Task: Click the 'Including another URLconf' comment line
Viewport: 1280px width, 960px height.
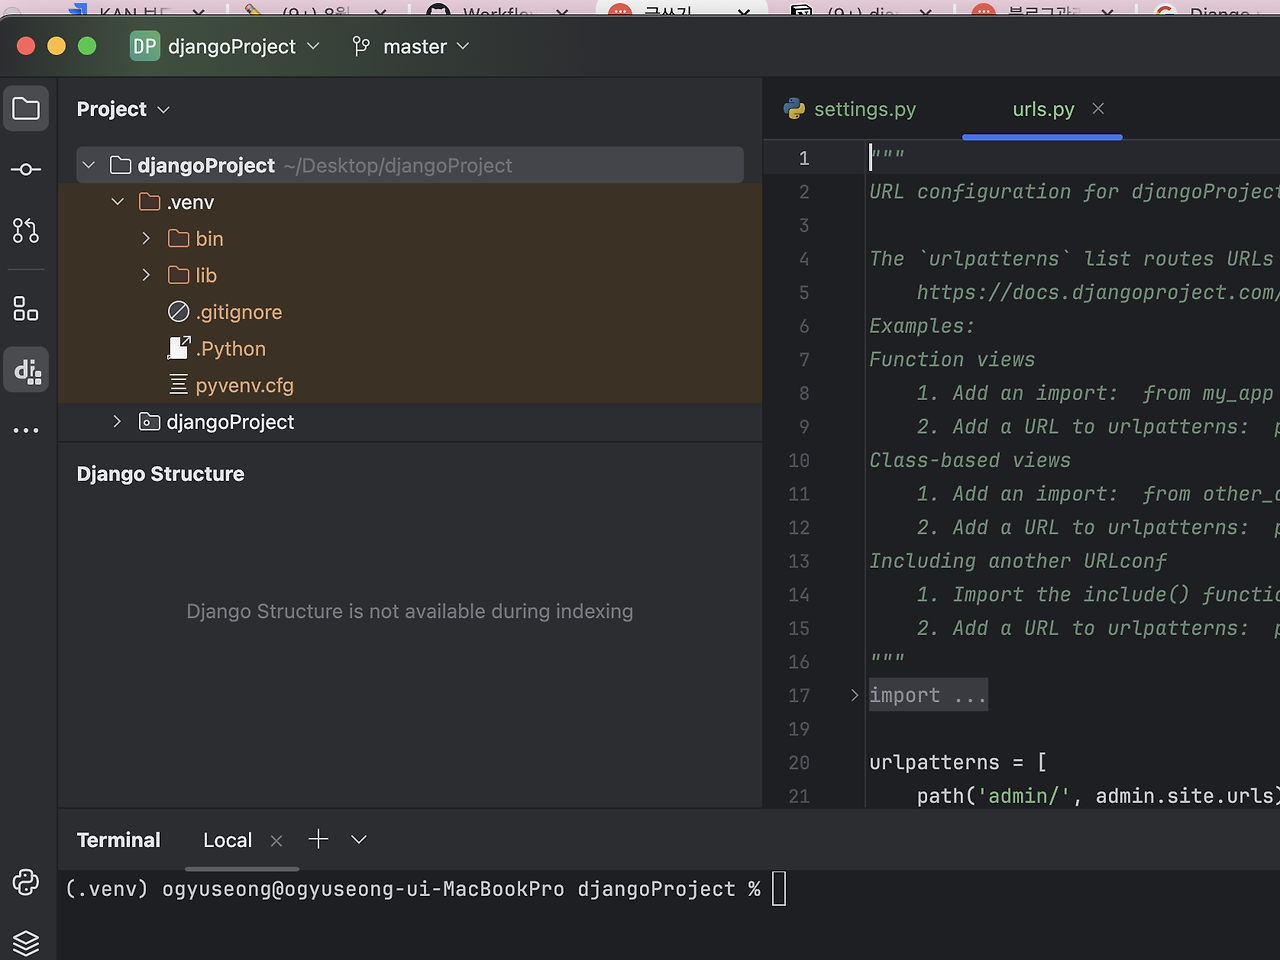Action: (1018, 561)
